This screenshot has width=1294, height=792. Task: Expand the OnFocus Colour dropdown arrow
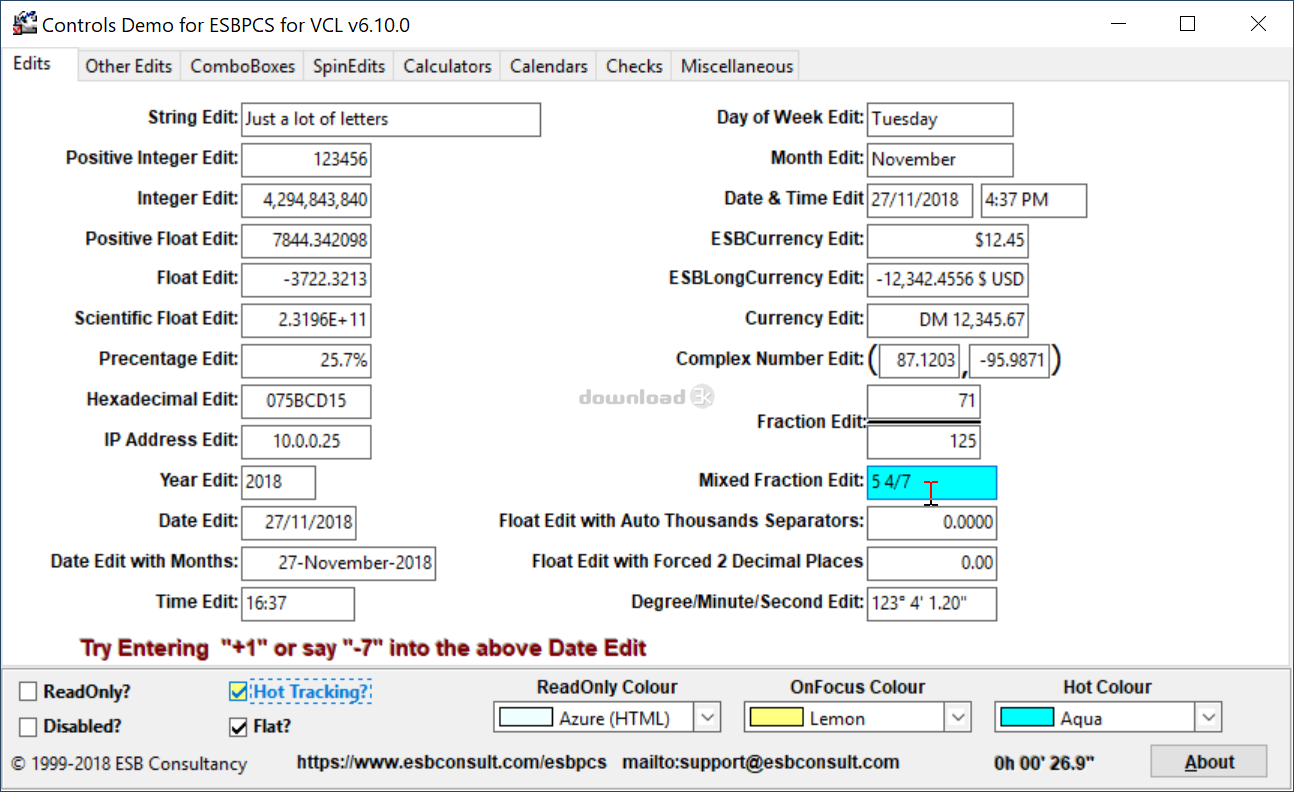click(958, 718)
